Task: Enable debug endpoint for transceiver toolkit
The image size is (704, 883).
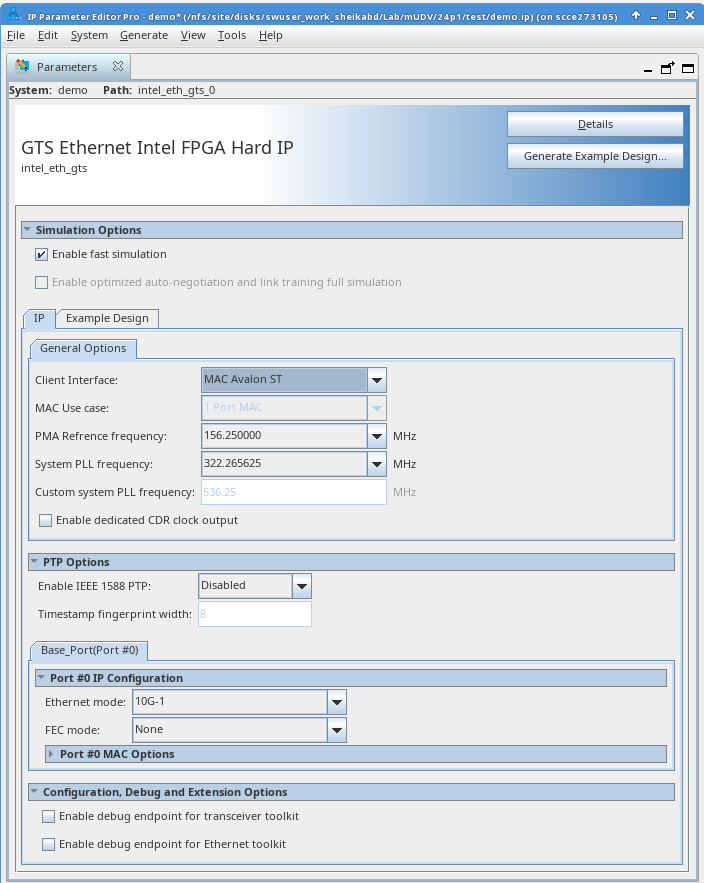Action: pos(48,817)
